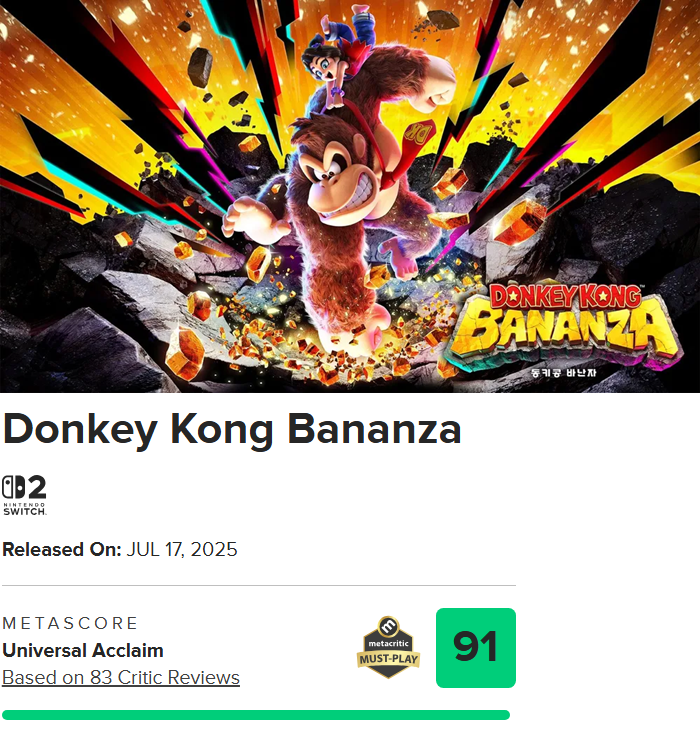700x730 pixels.
Task: Click the Released On date JUL 17, 2025
Action: [182, 549]
